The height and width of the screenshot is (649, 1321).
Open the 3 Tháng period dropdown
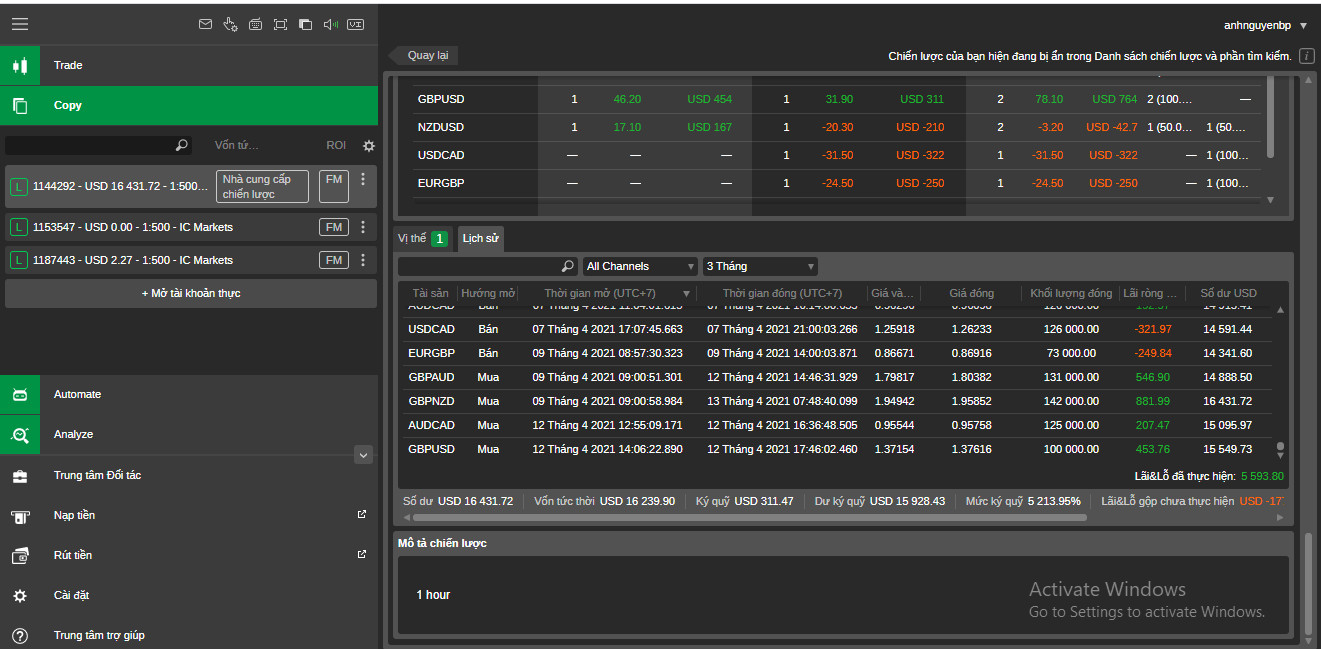coord(760,266)
